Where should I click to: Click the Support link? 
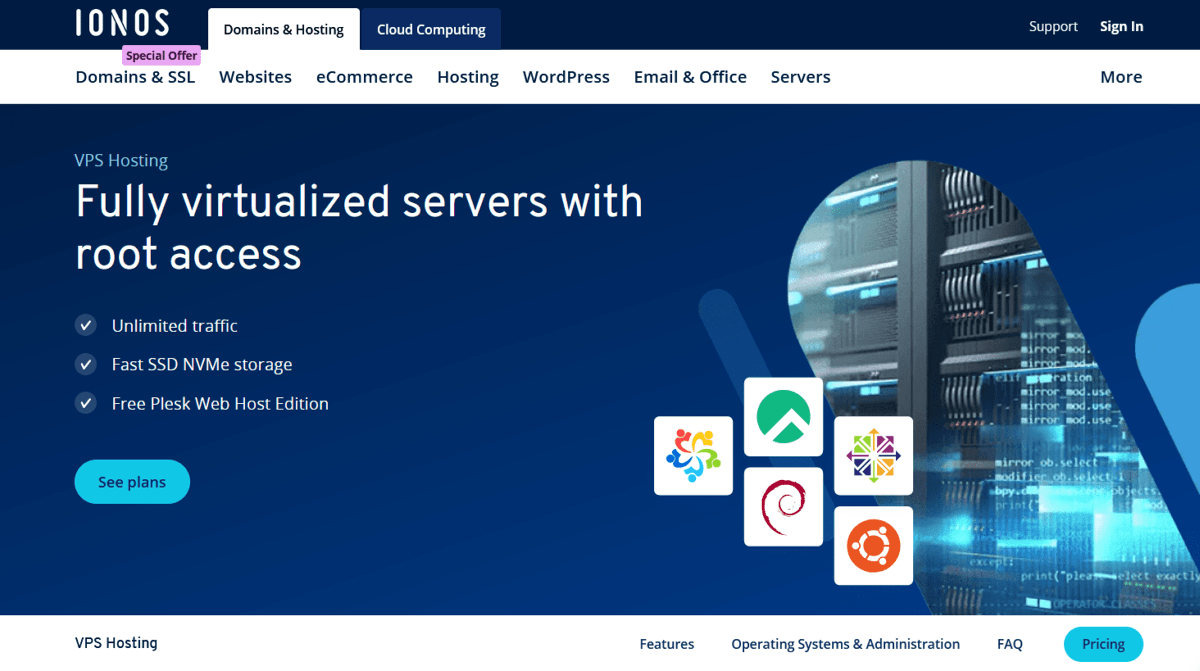point(1053,26)
